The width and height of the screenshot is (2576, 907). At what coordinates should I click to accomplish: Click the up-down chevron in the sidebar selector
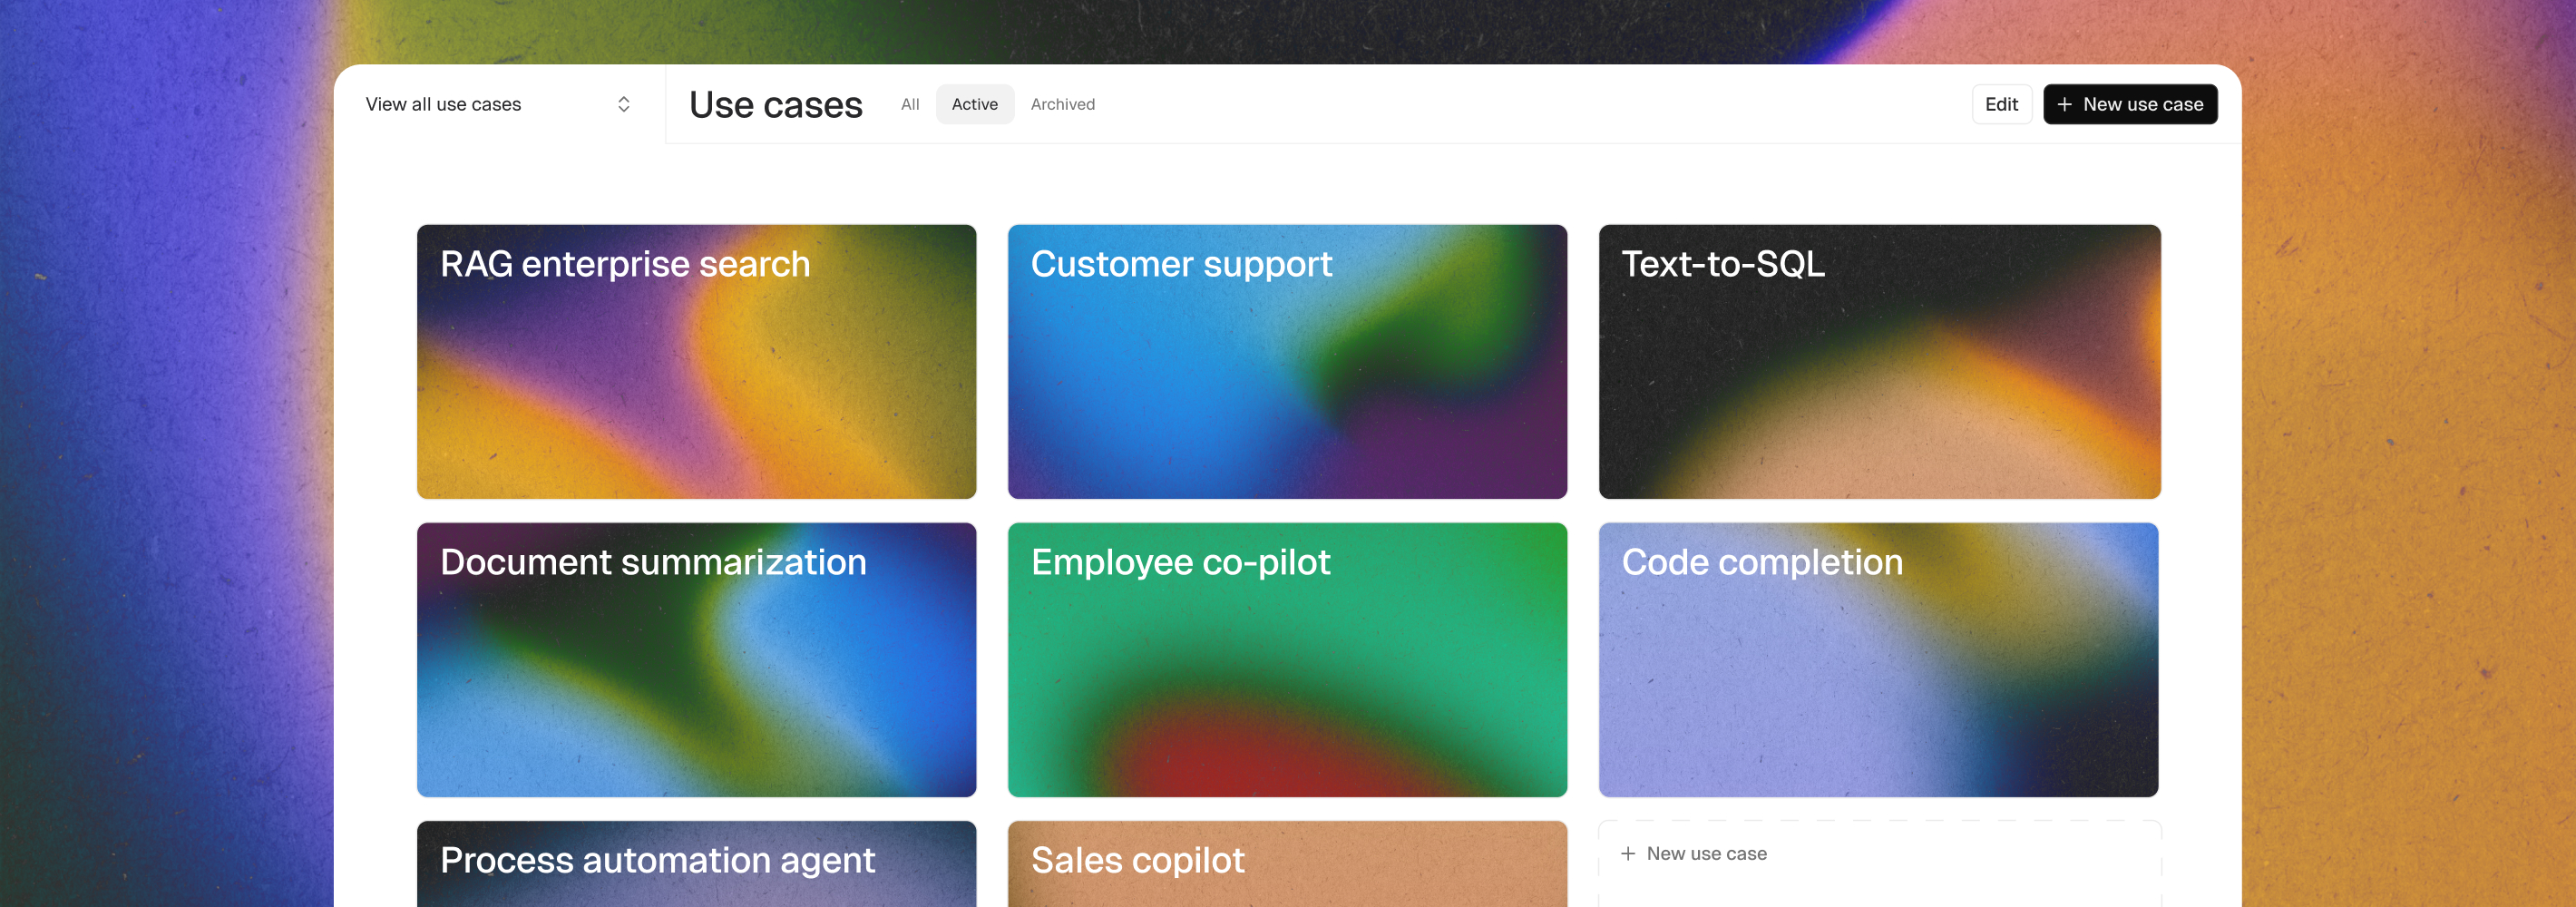[x=624, y=104]
